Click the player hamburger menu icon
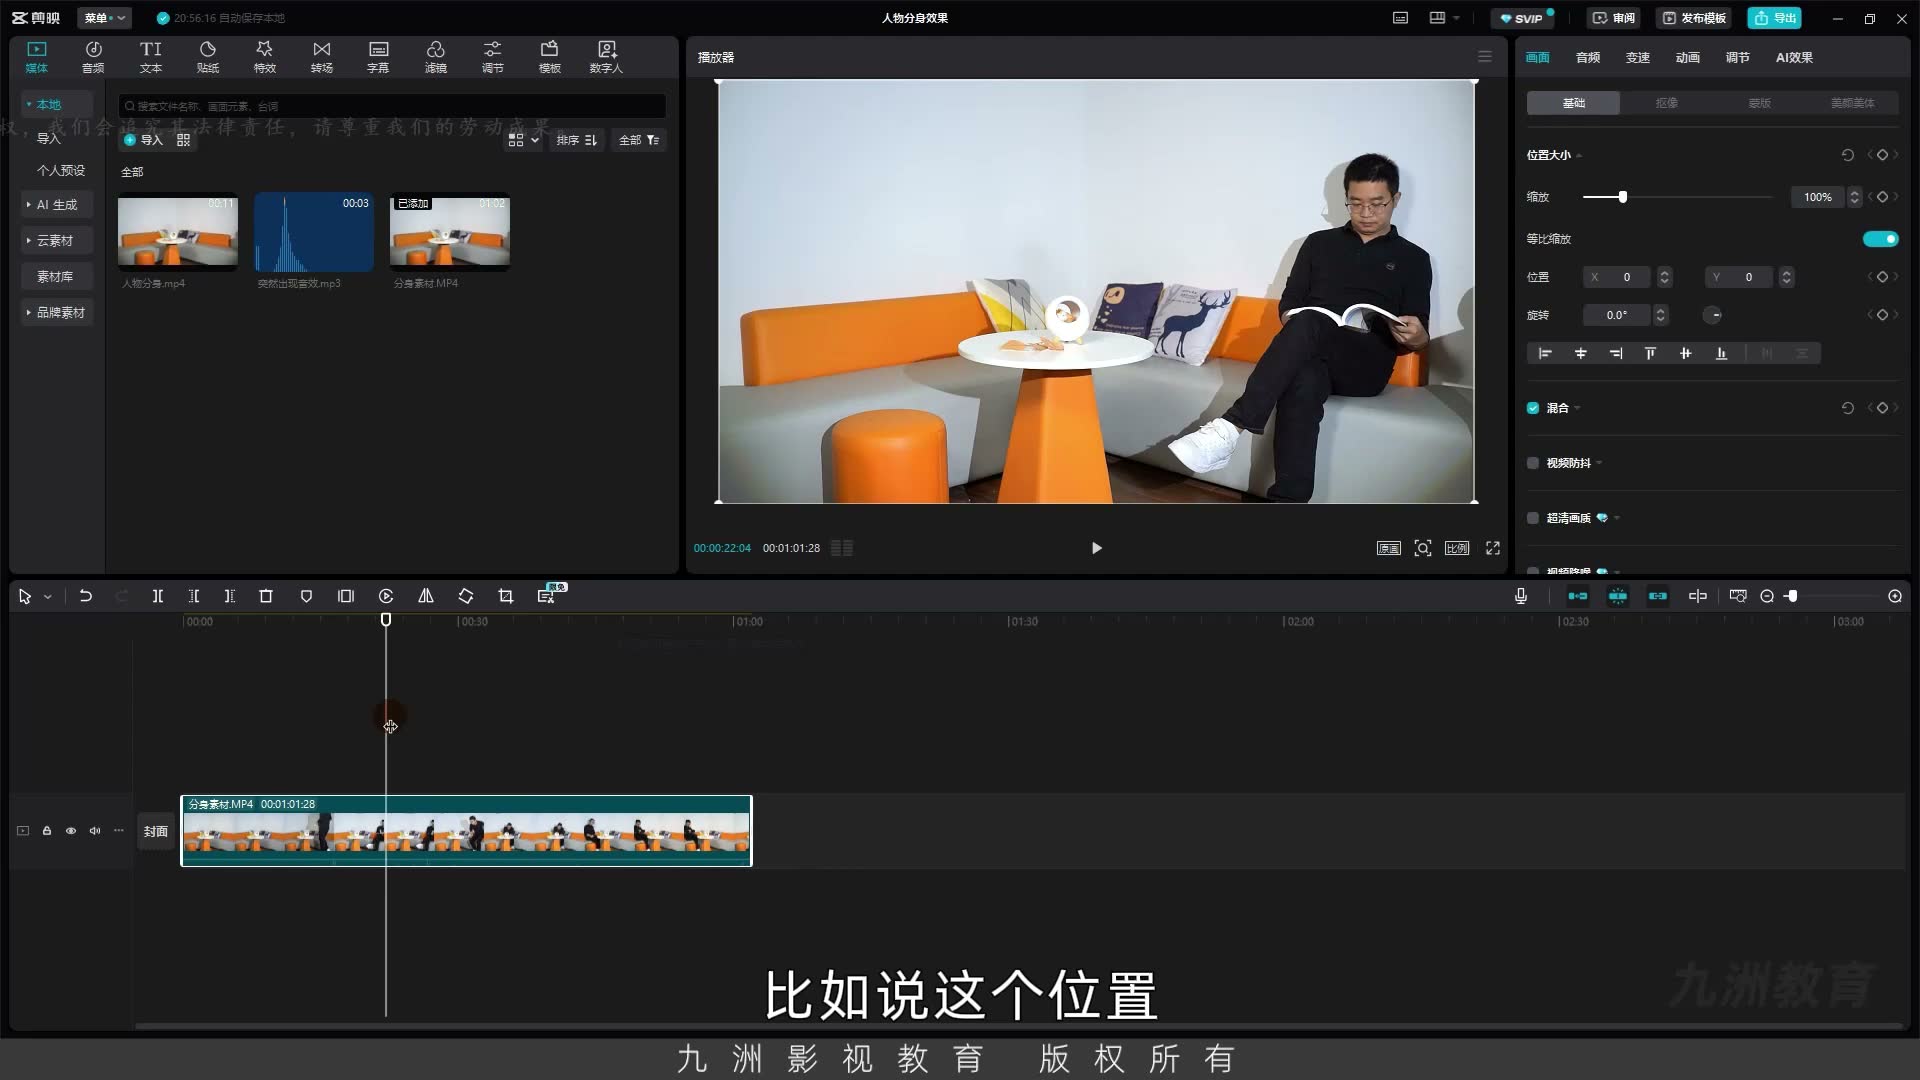Screen dimensions: 1920x1080 coord(1485,57)
